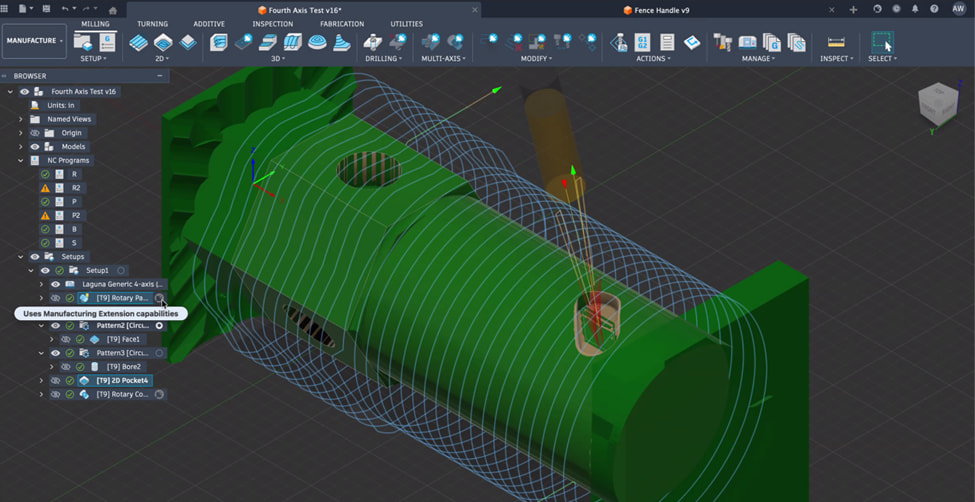Click the Select tool icon
This screenshot has width=975, height=502.
click(881, 42)
